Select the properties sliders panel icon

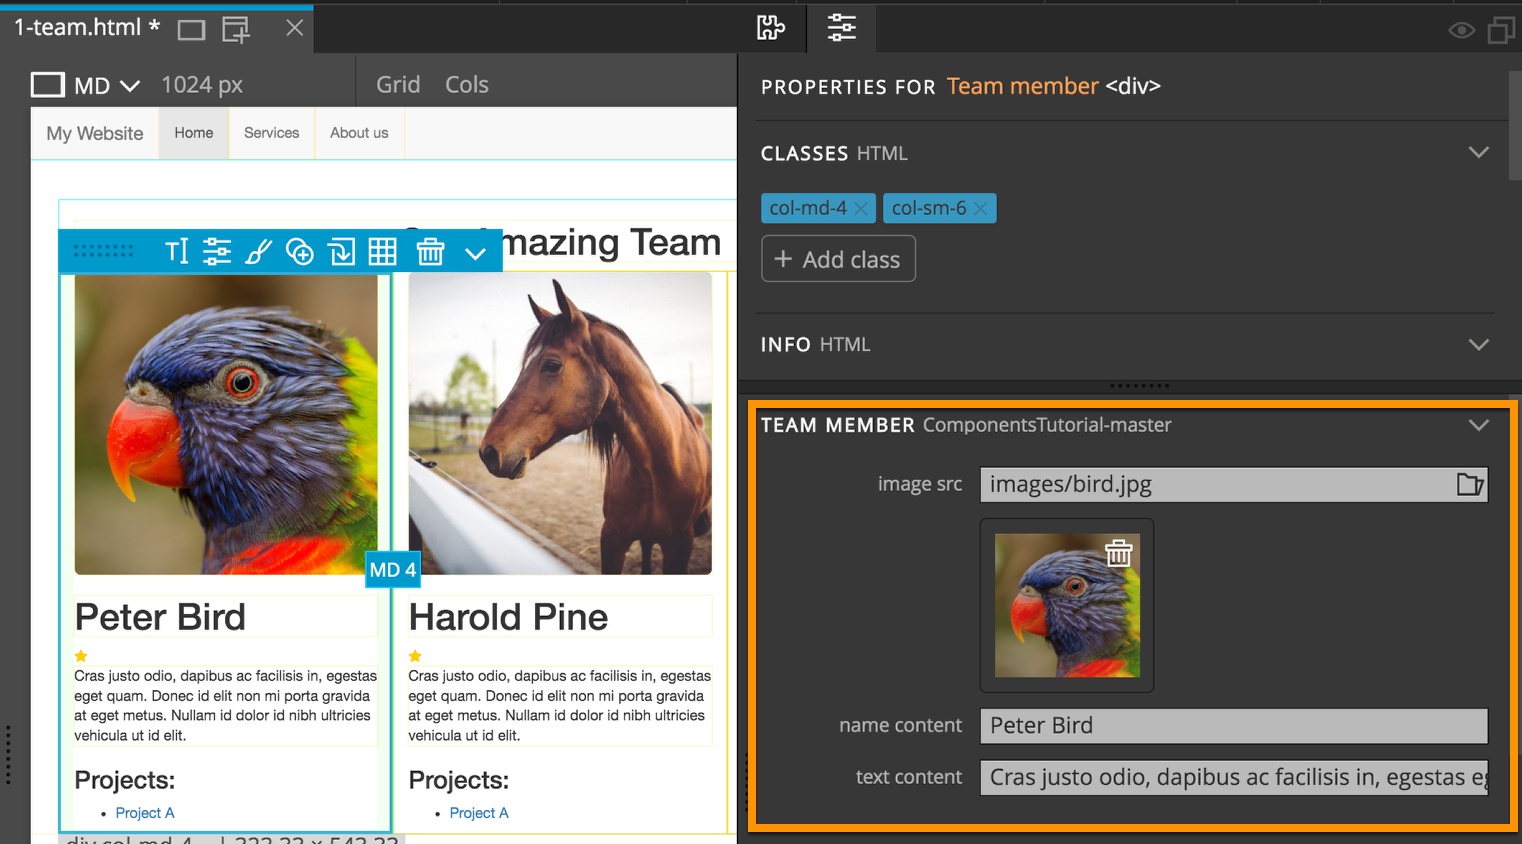pyautogui.click(x=842, y=28)
